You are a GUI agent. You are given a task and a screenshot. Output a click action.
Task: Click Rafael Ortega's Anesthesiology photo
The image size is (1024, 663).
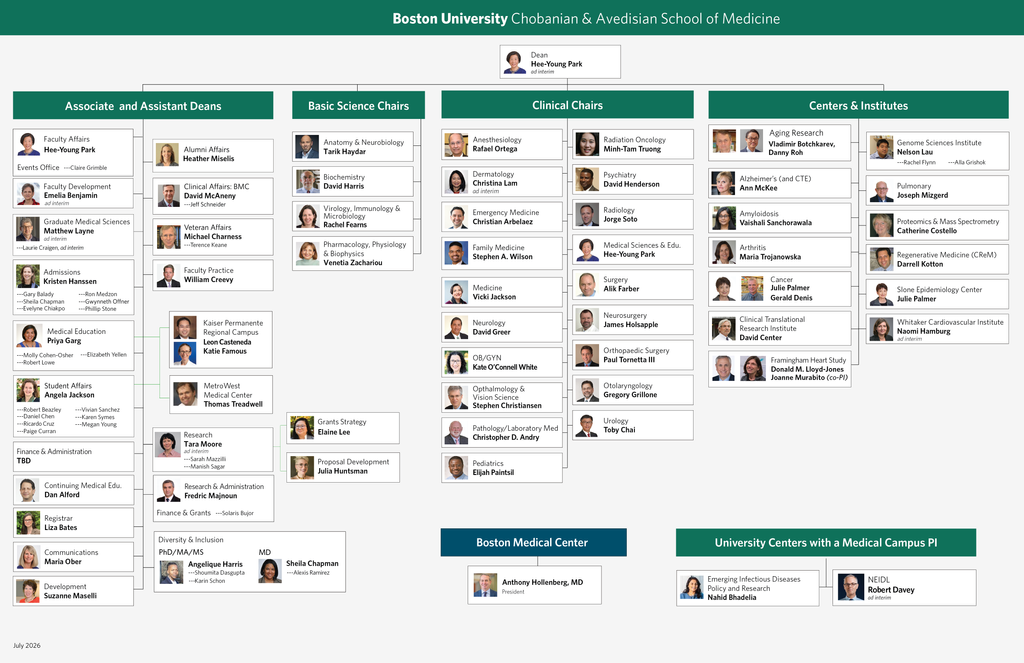456,144
